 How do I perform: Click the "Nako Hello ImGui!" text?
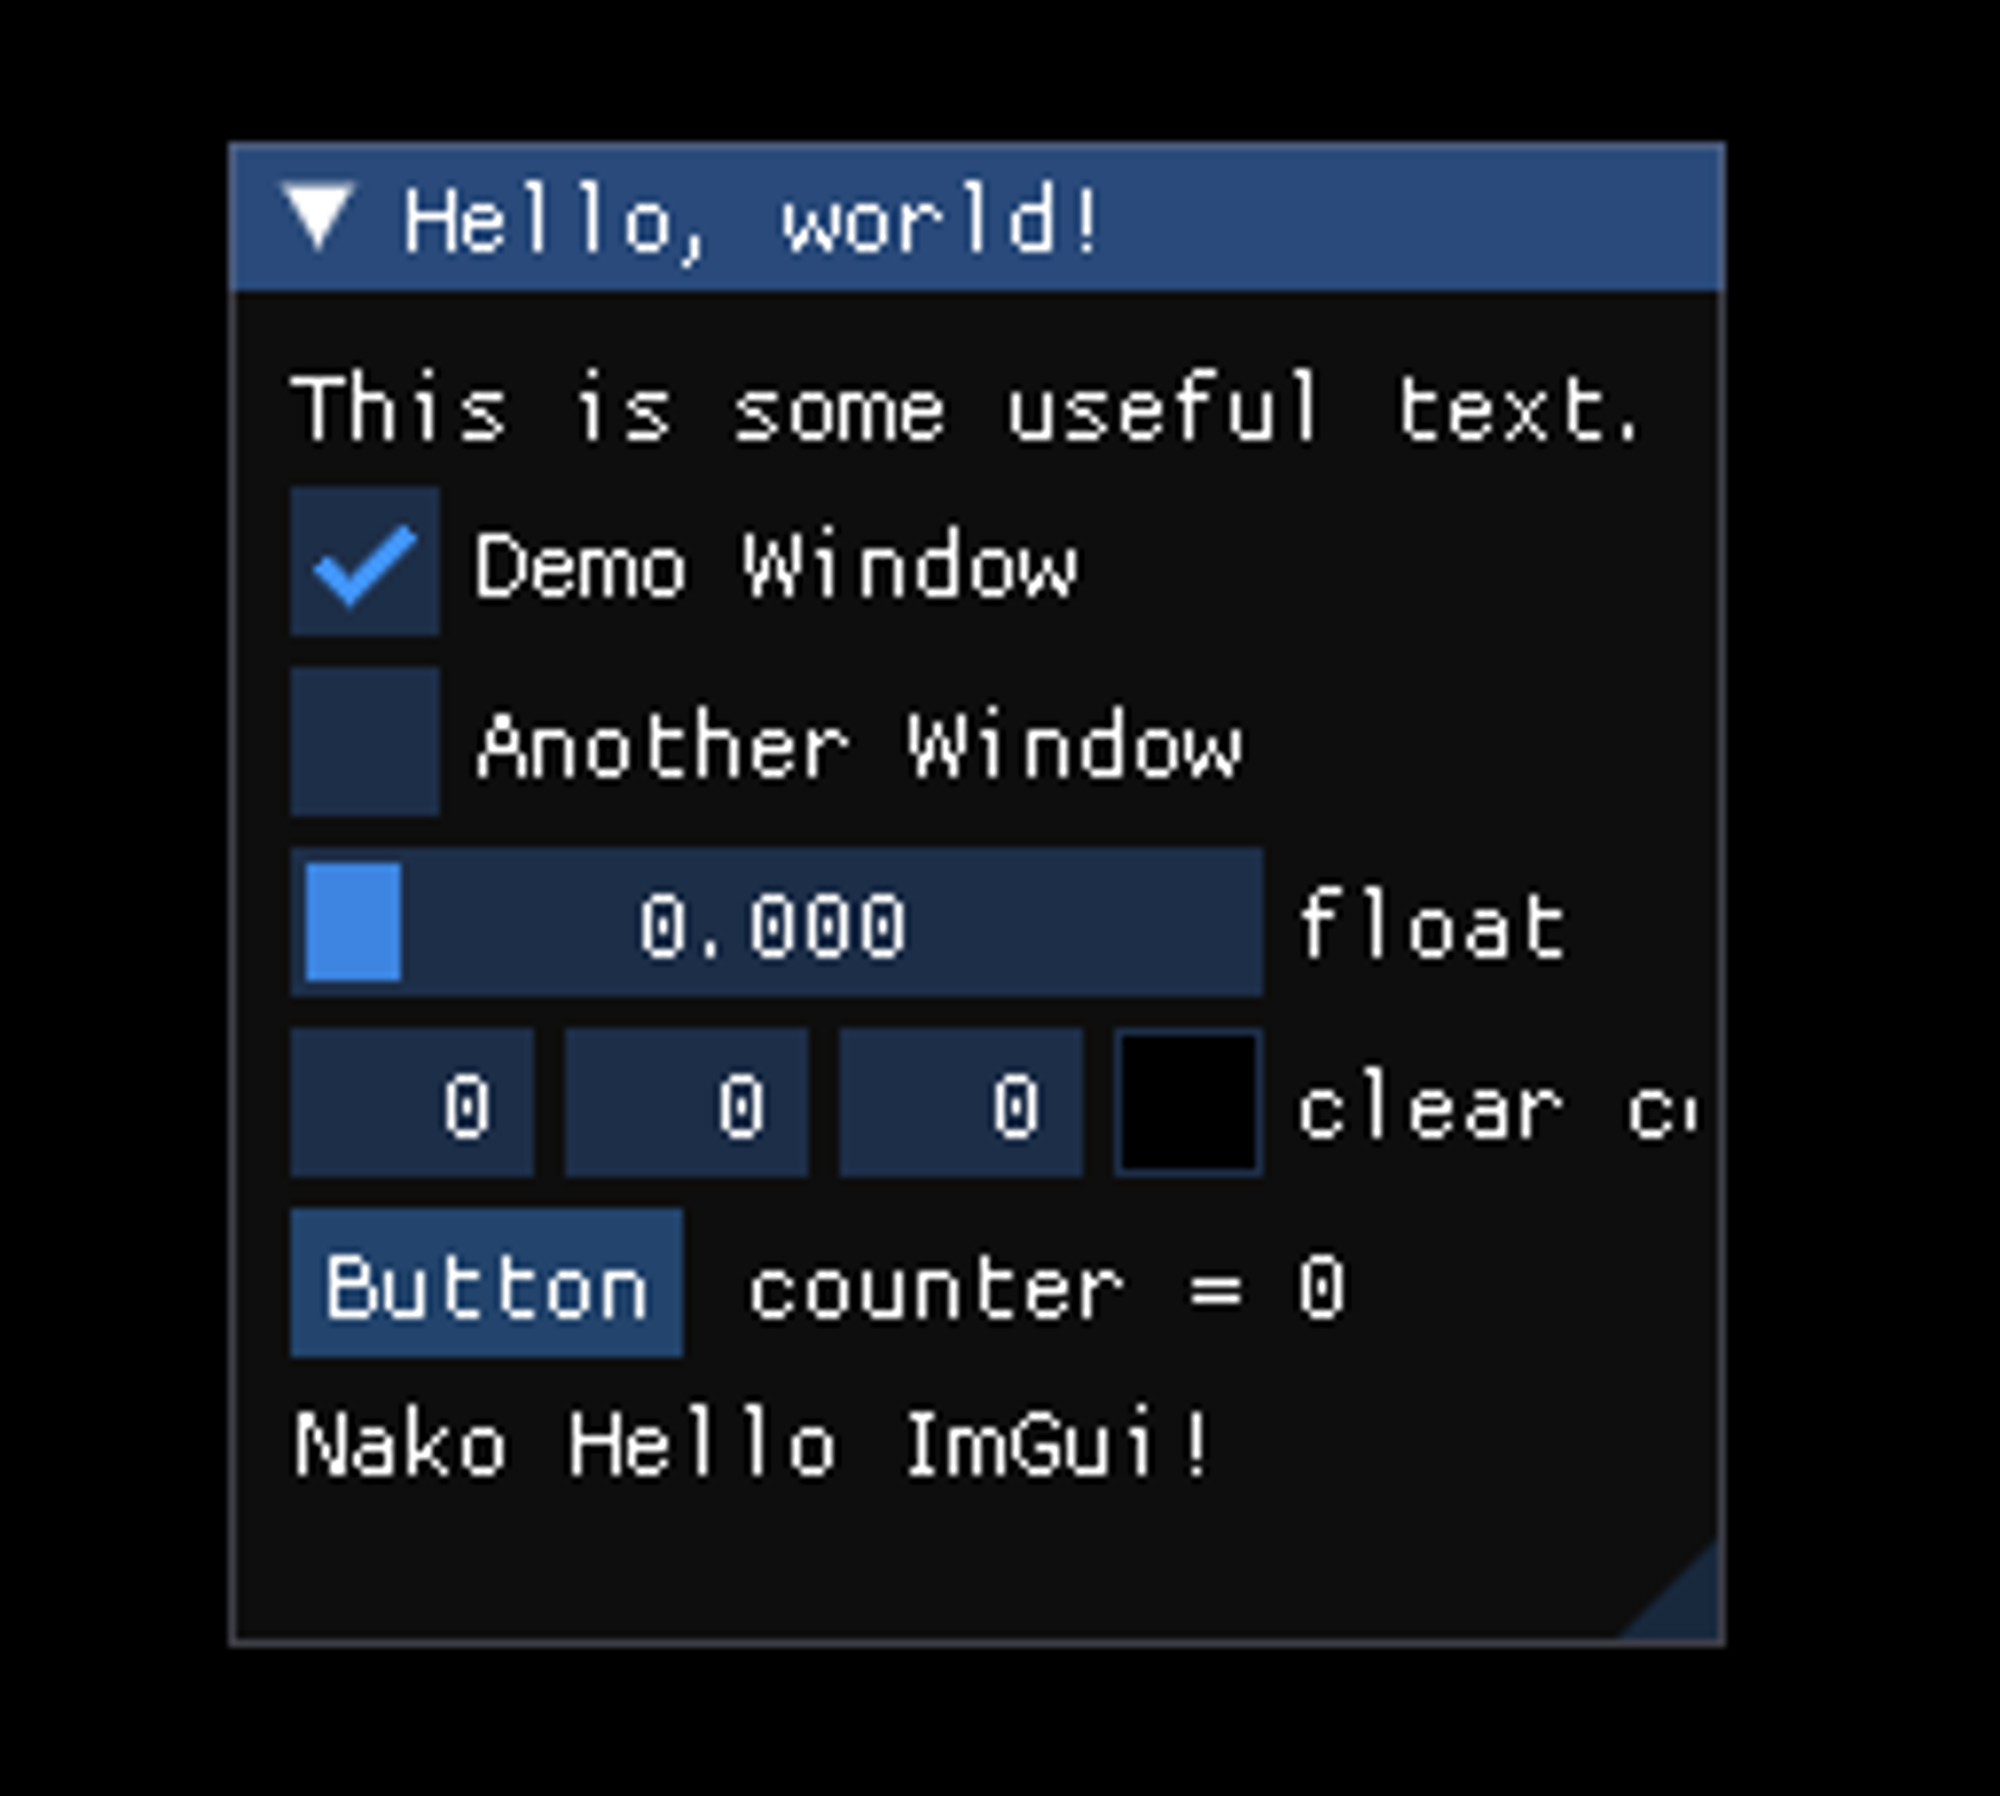point(752,1446)
